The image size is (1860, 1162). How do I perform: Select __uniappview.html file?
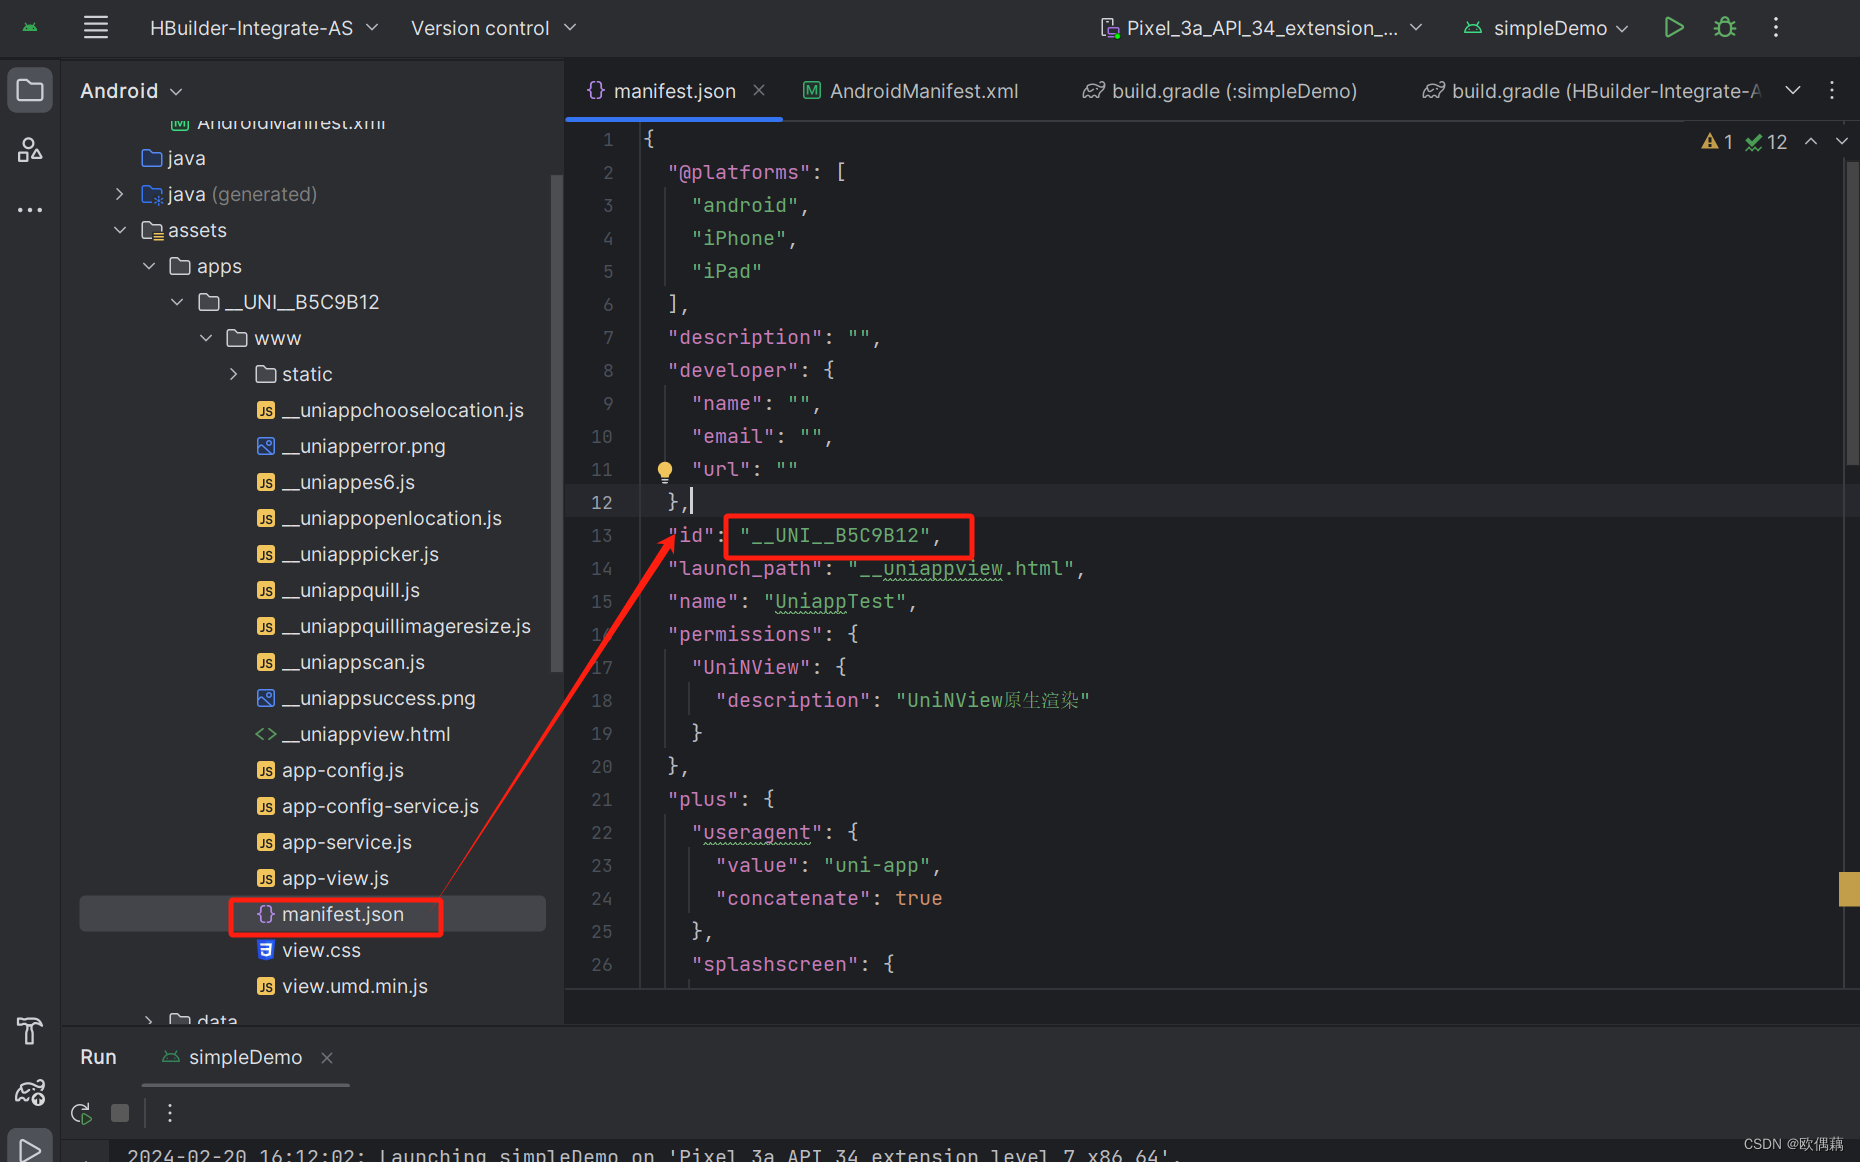point(353,734)
